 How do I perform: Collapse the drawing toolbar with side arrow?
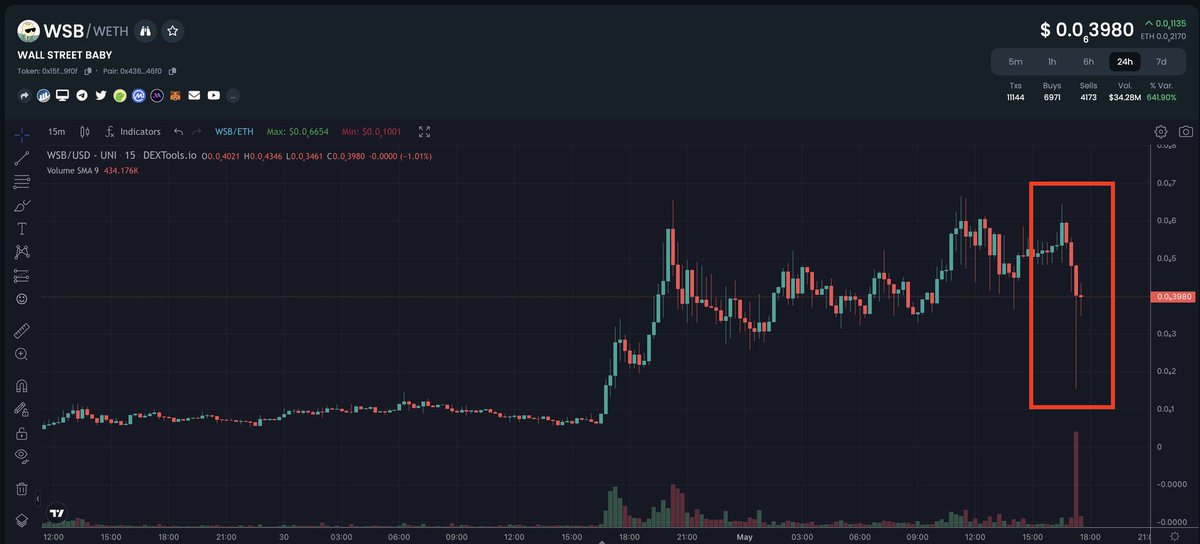coord(38,497)
